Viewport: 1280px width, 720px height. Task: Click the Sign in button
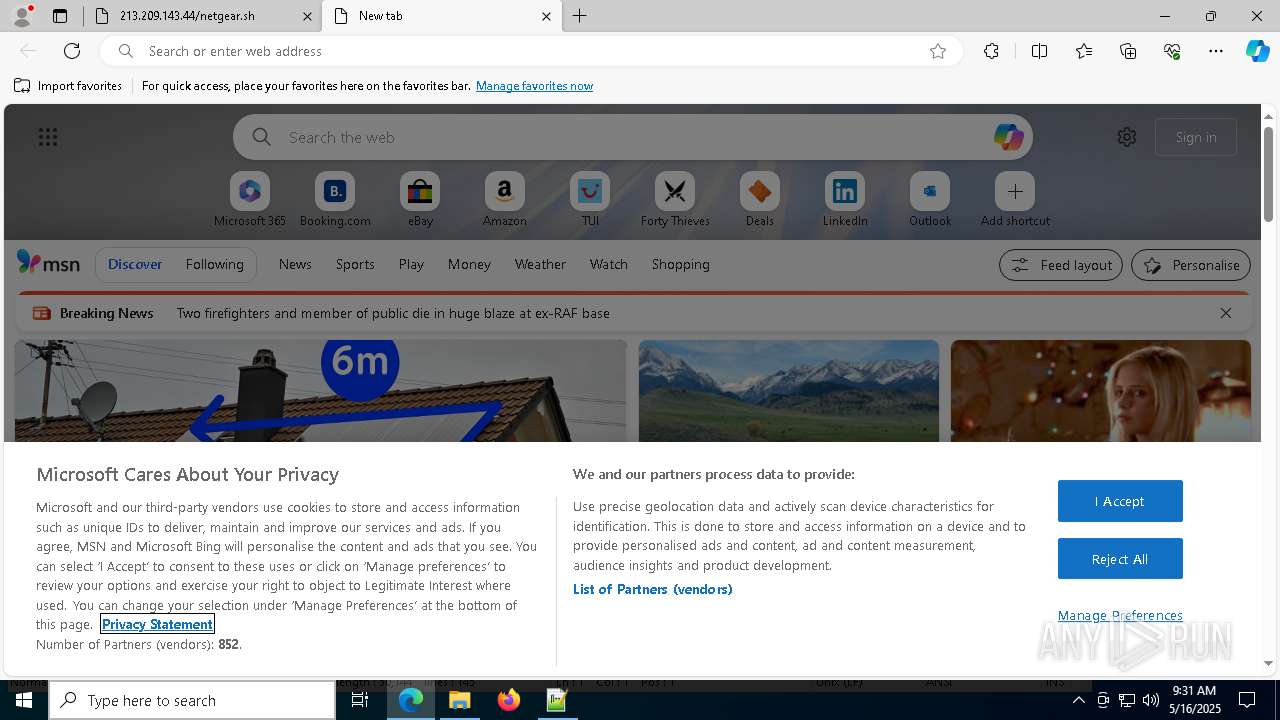point(1196,137)
